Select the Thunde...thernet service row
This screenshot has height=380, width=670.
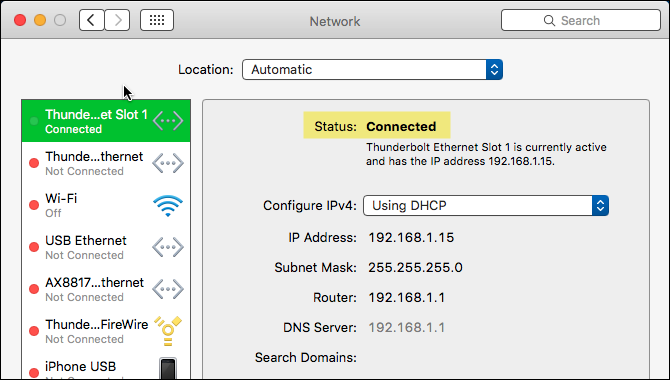(106, 163)
